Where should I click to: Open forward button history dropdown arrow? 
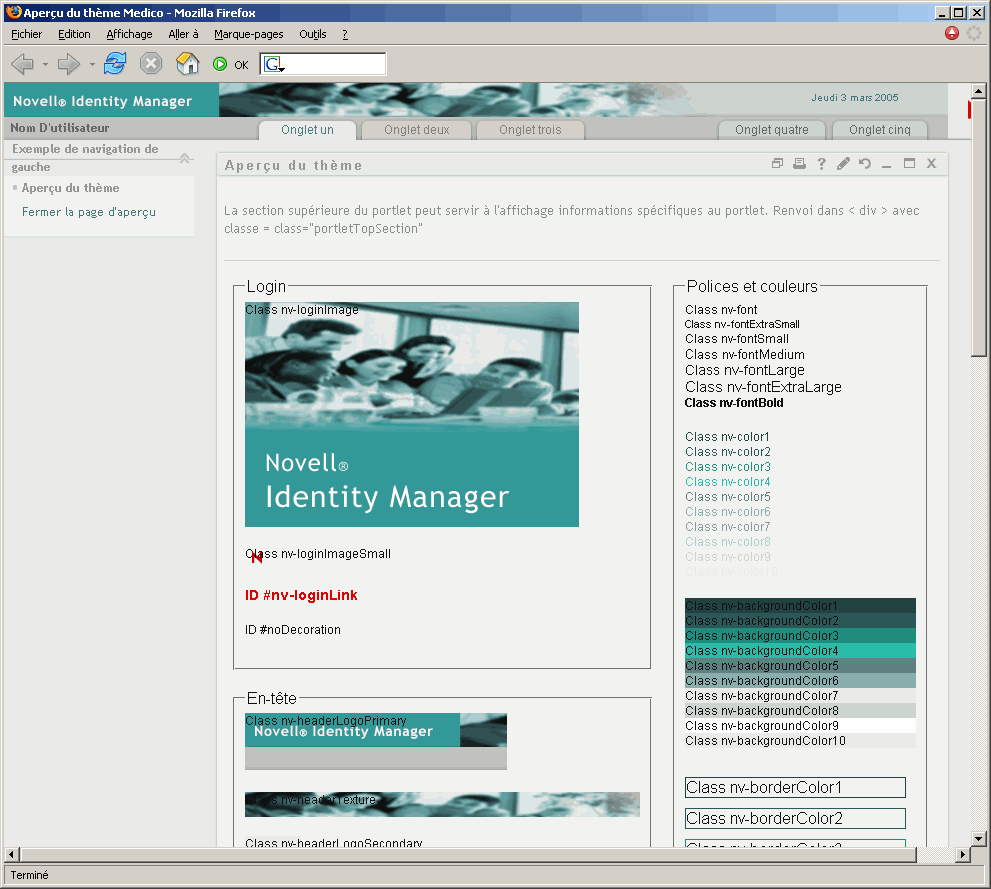tap(92, 64)
